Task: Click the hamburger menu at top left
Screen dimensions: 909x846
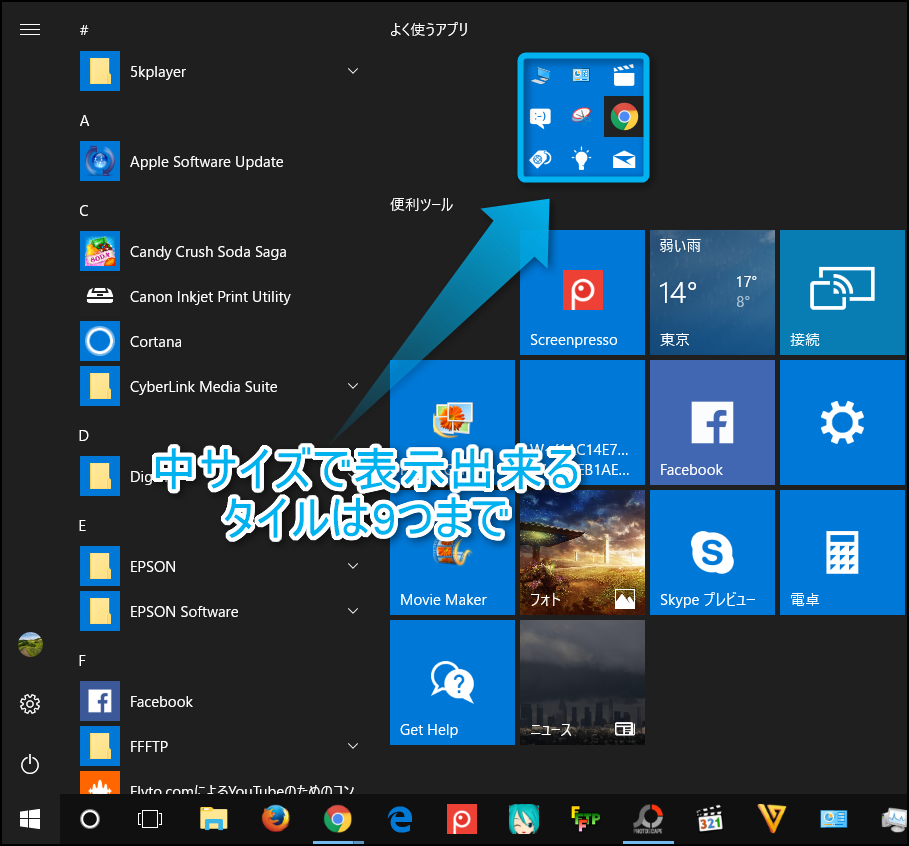Action: click(x=30, y=30)
